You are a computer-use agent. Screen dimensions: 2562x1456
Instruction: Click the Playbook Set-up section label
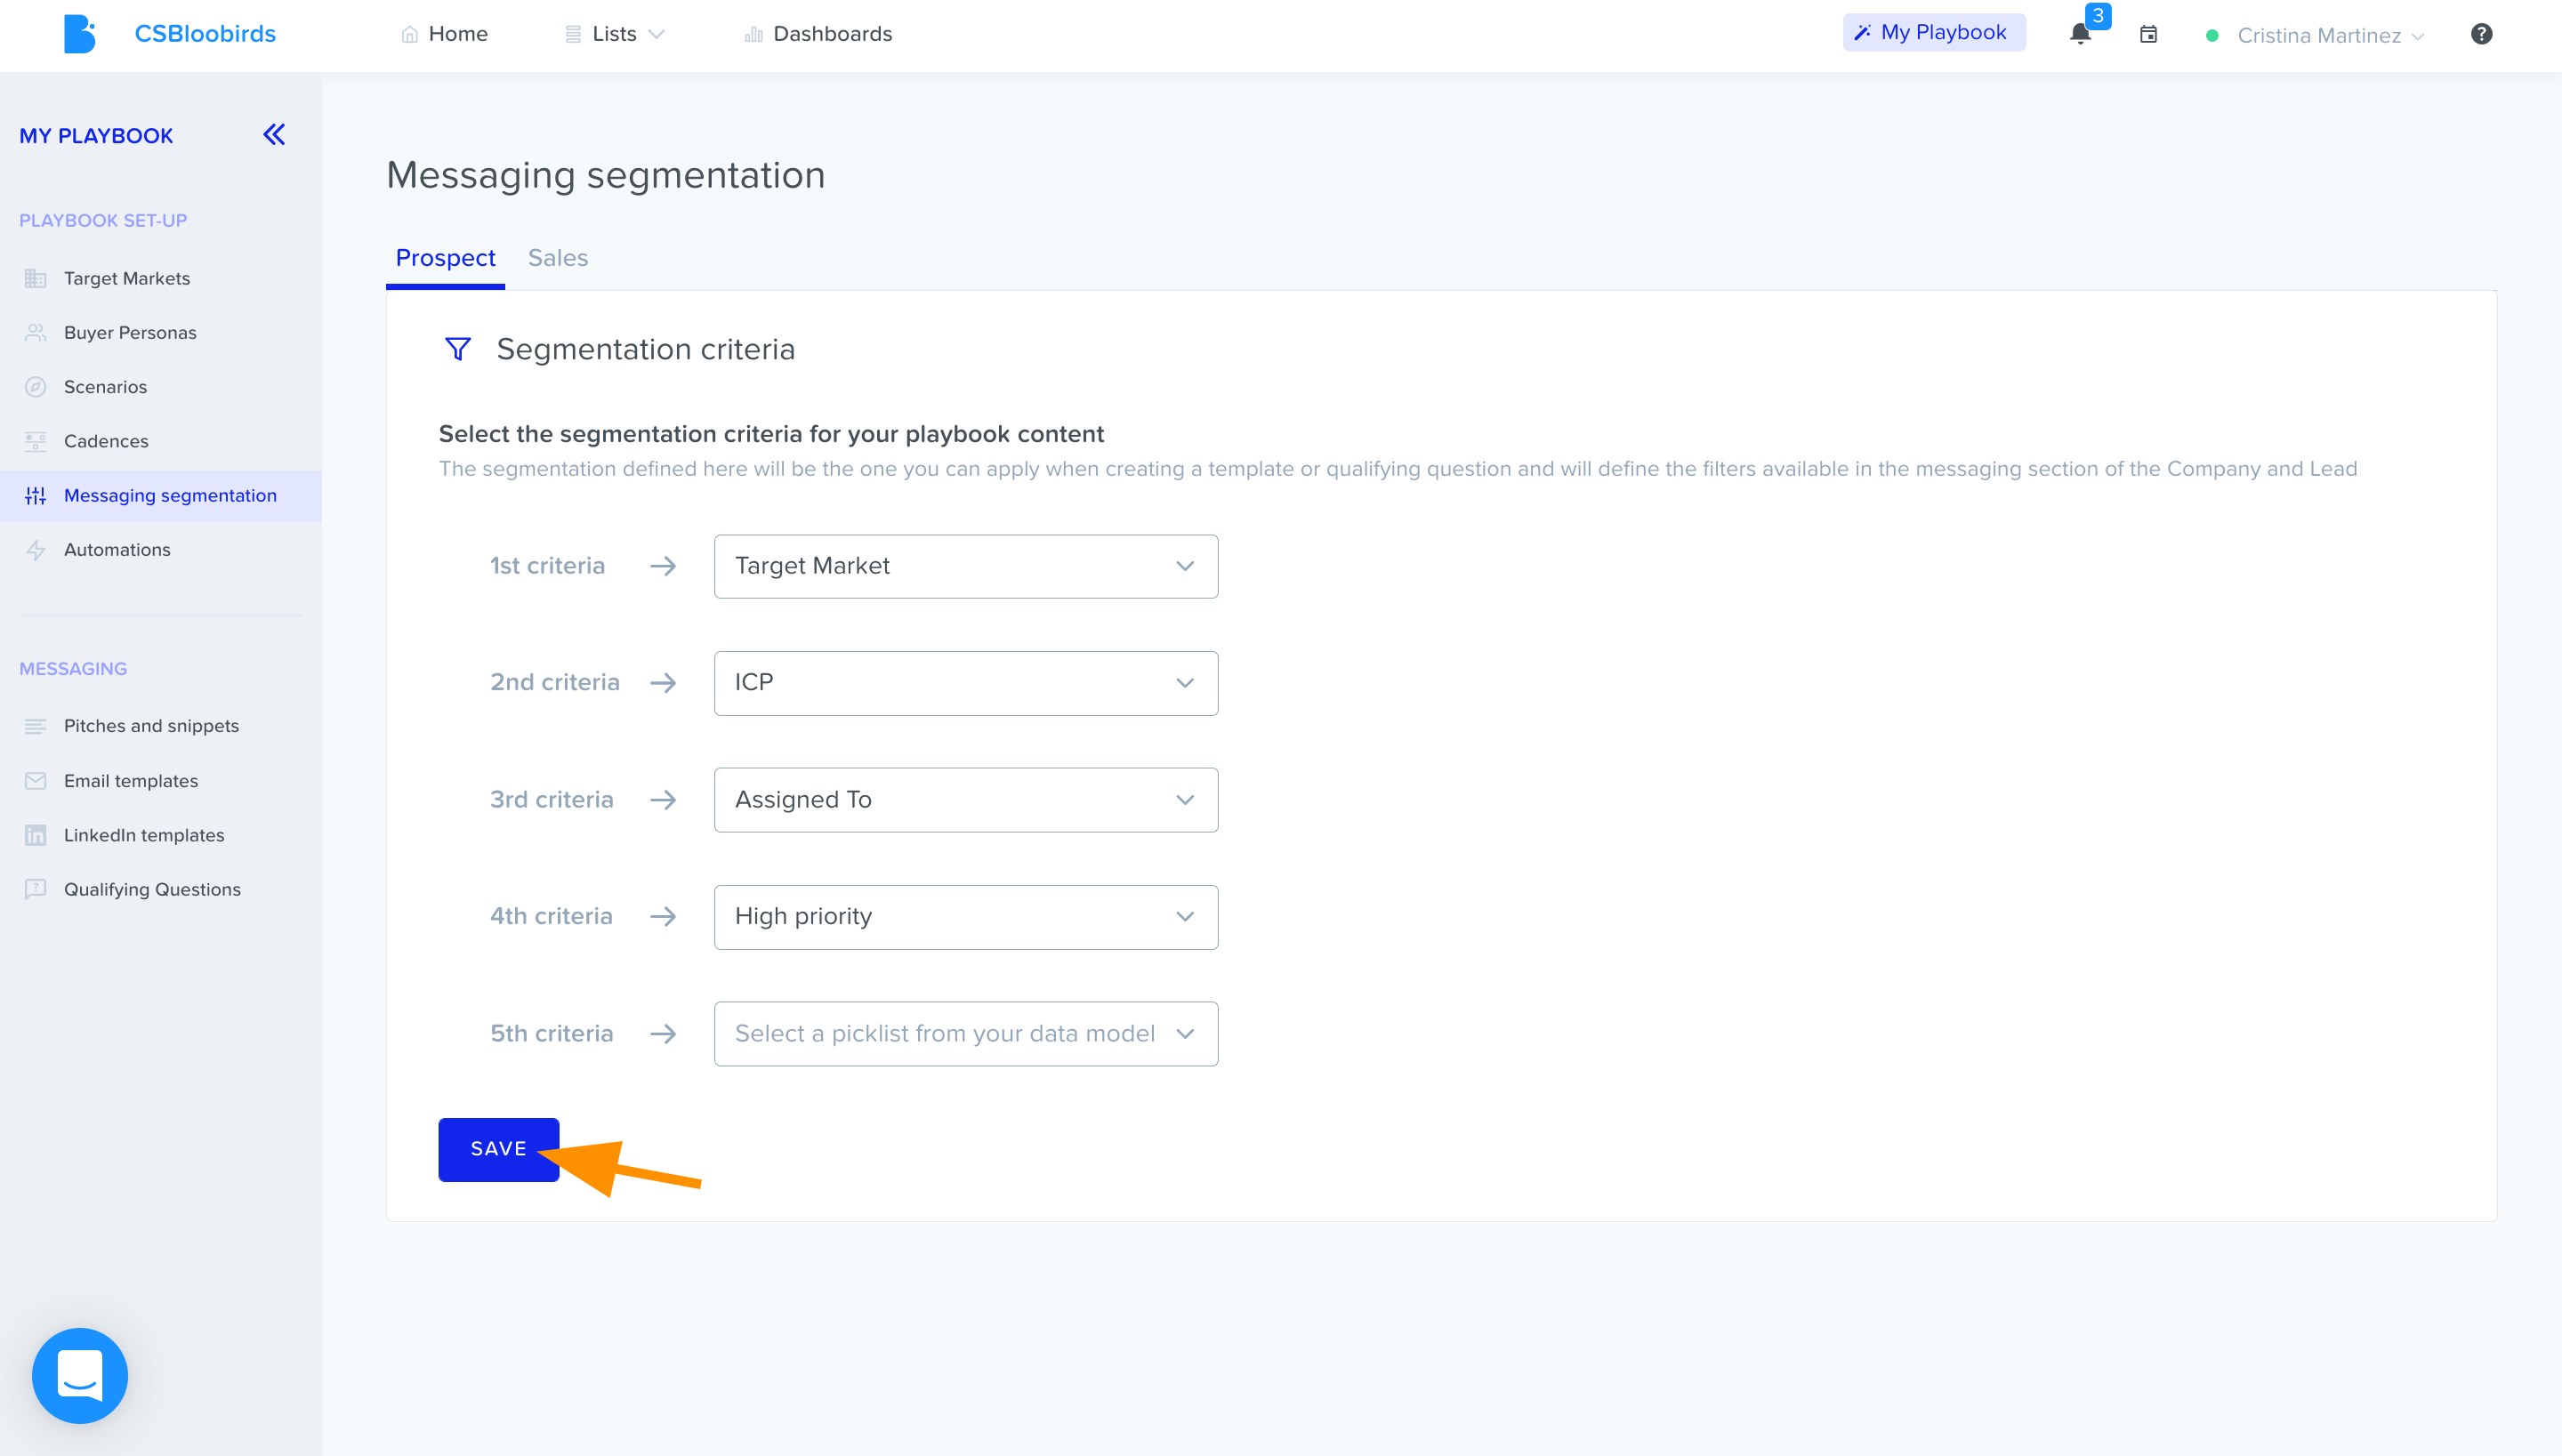(x=103, y=220)
